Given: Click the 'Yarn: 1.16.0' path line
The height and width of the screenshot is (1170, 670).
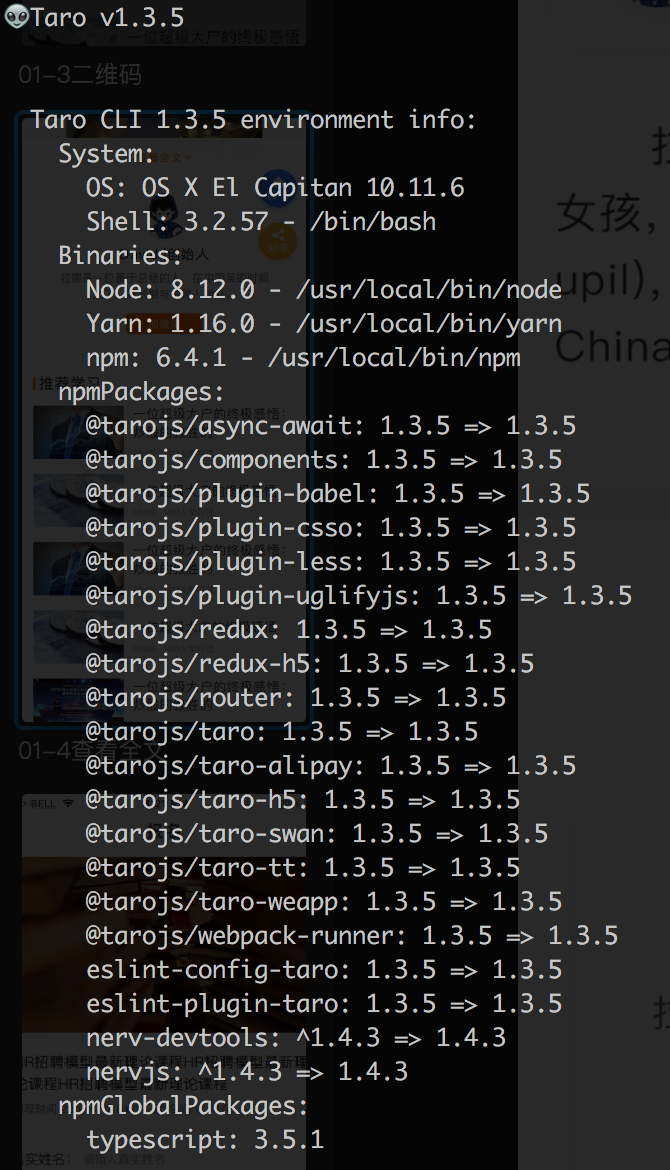Looking at the screenshot, I should pyautogui.click(x=324, y=324).
